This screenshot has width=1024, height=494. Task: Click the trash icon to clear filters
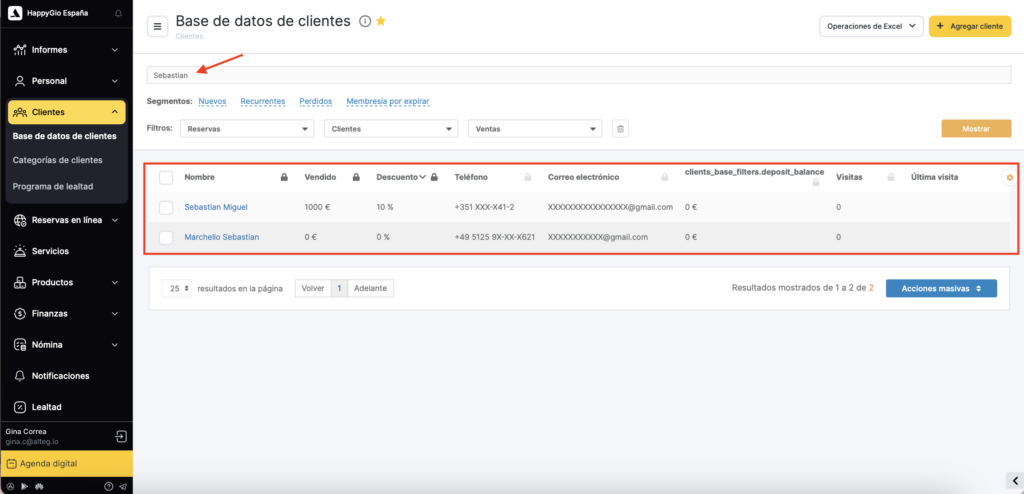620,129
